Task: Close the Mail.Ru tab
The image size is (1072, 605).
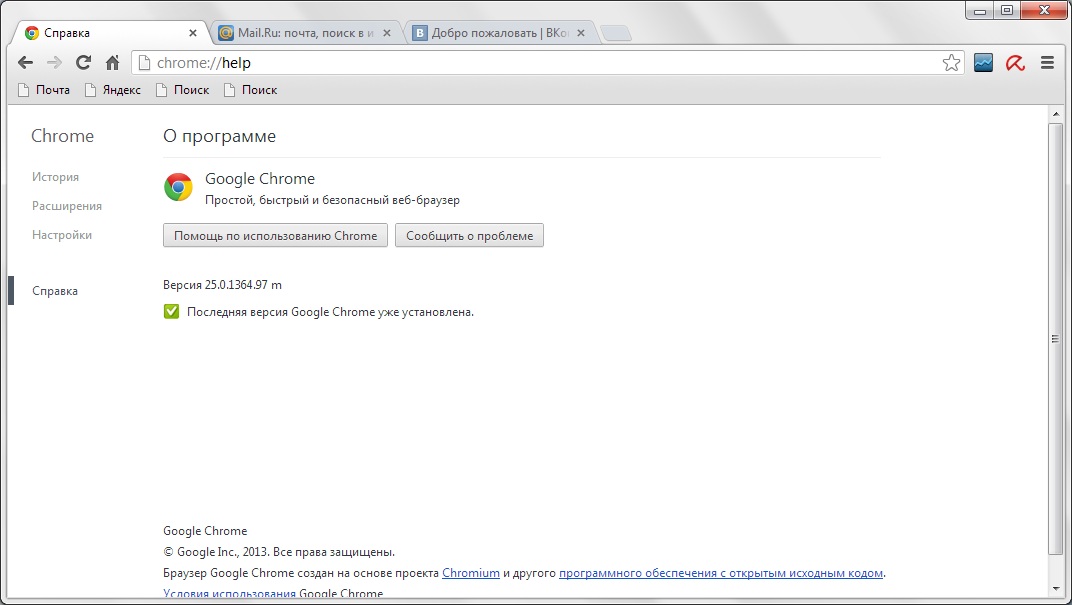Action: (x=387, y=33)
